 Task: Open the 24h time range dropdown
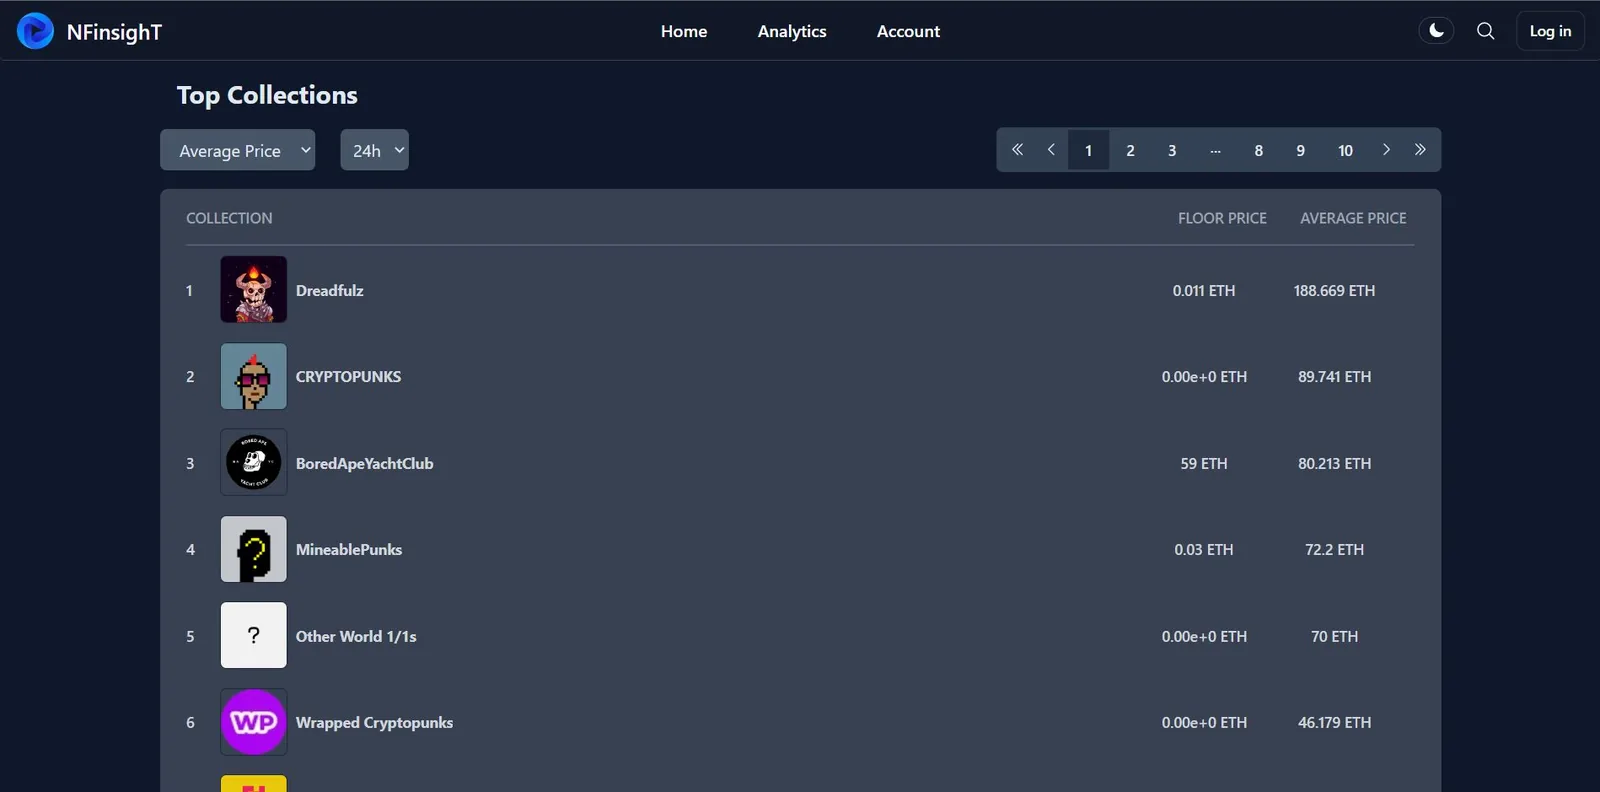coord(374,150)
